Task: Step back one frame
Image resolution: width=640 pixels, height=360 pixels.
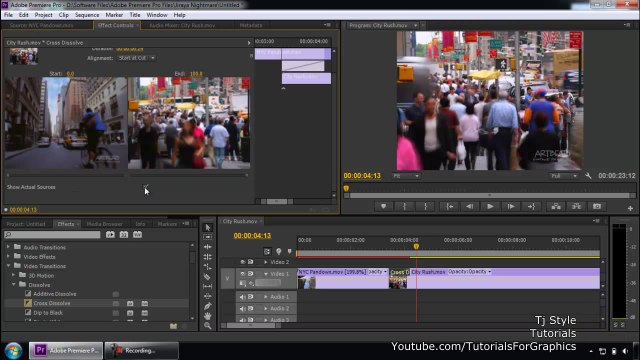Action: (x=470, y=207)
